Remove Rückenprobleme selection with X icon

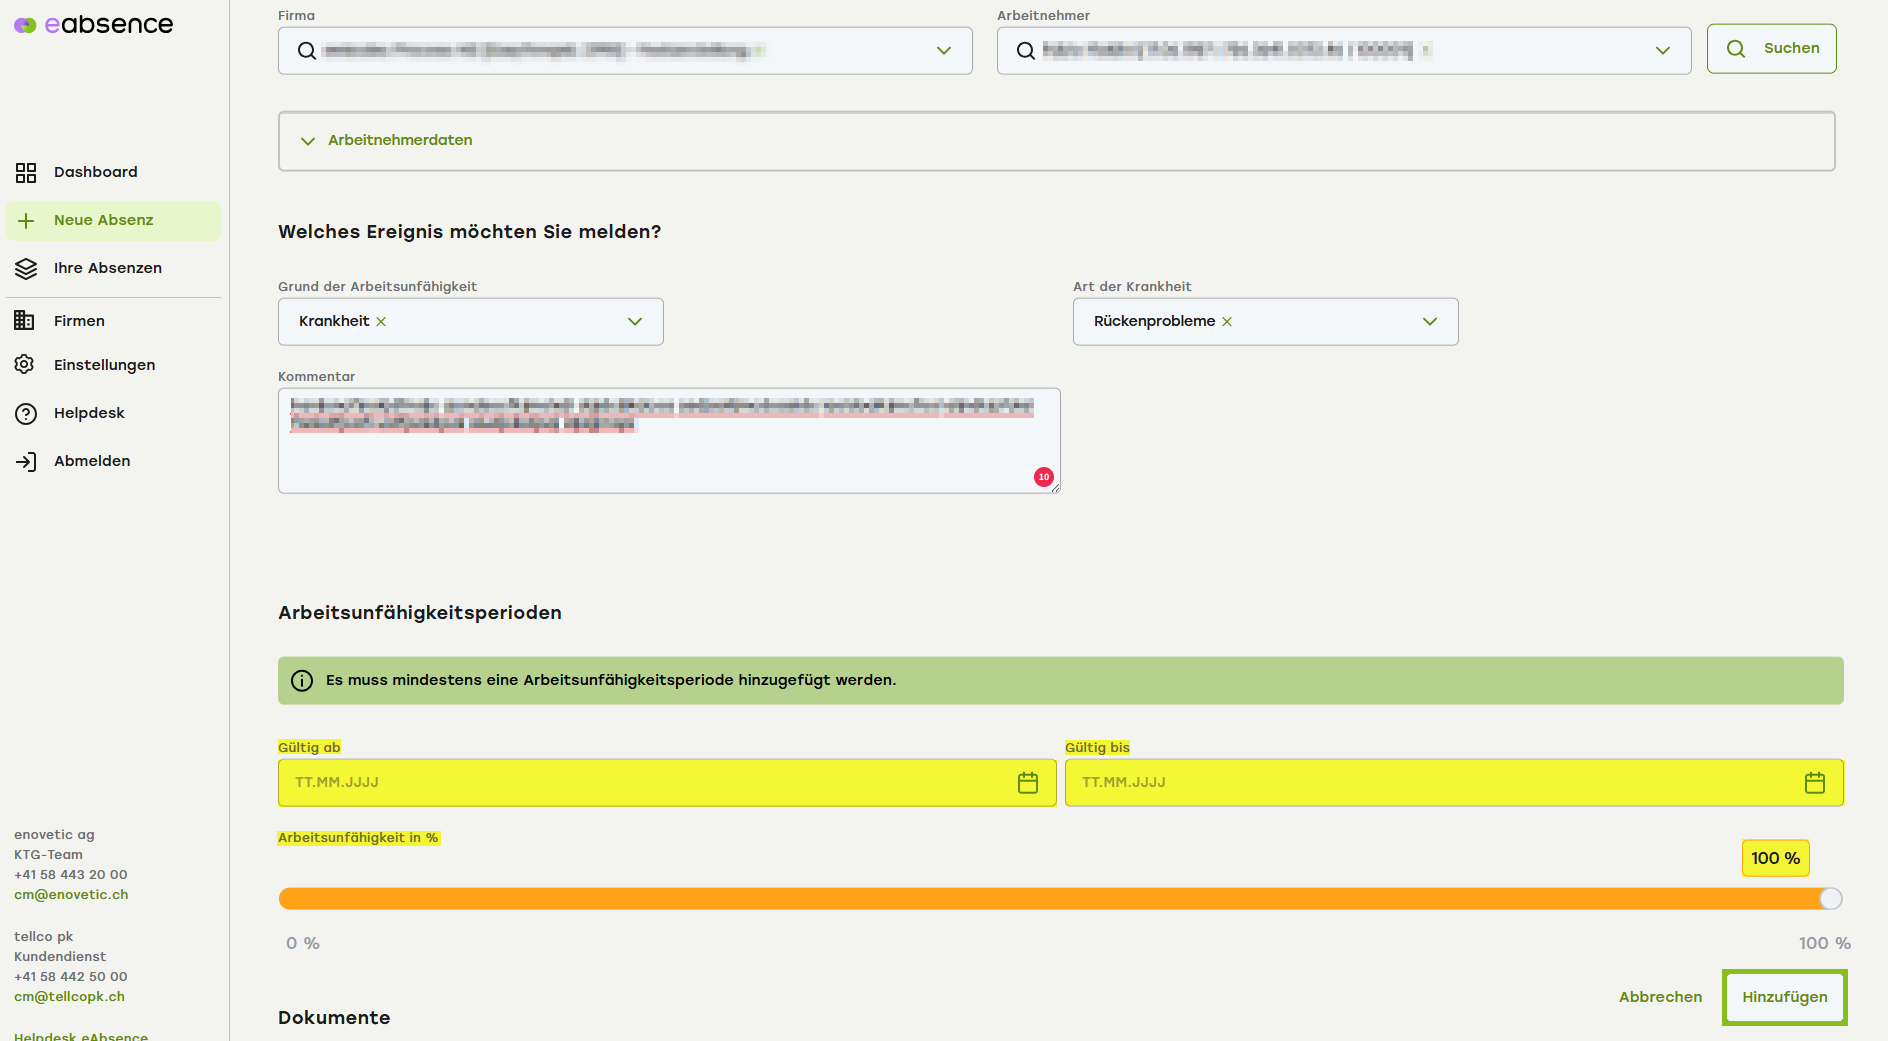[1227, 322]
